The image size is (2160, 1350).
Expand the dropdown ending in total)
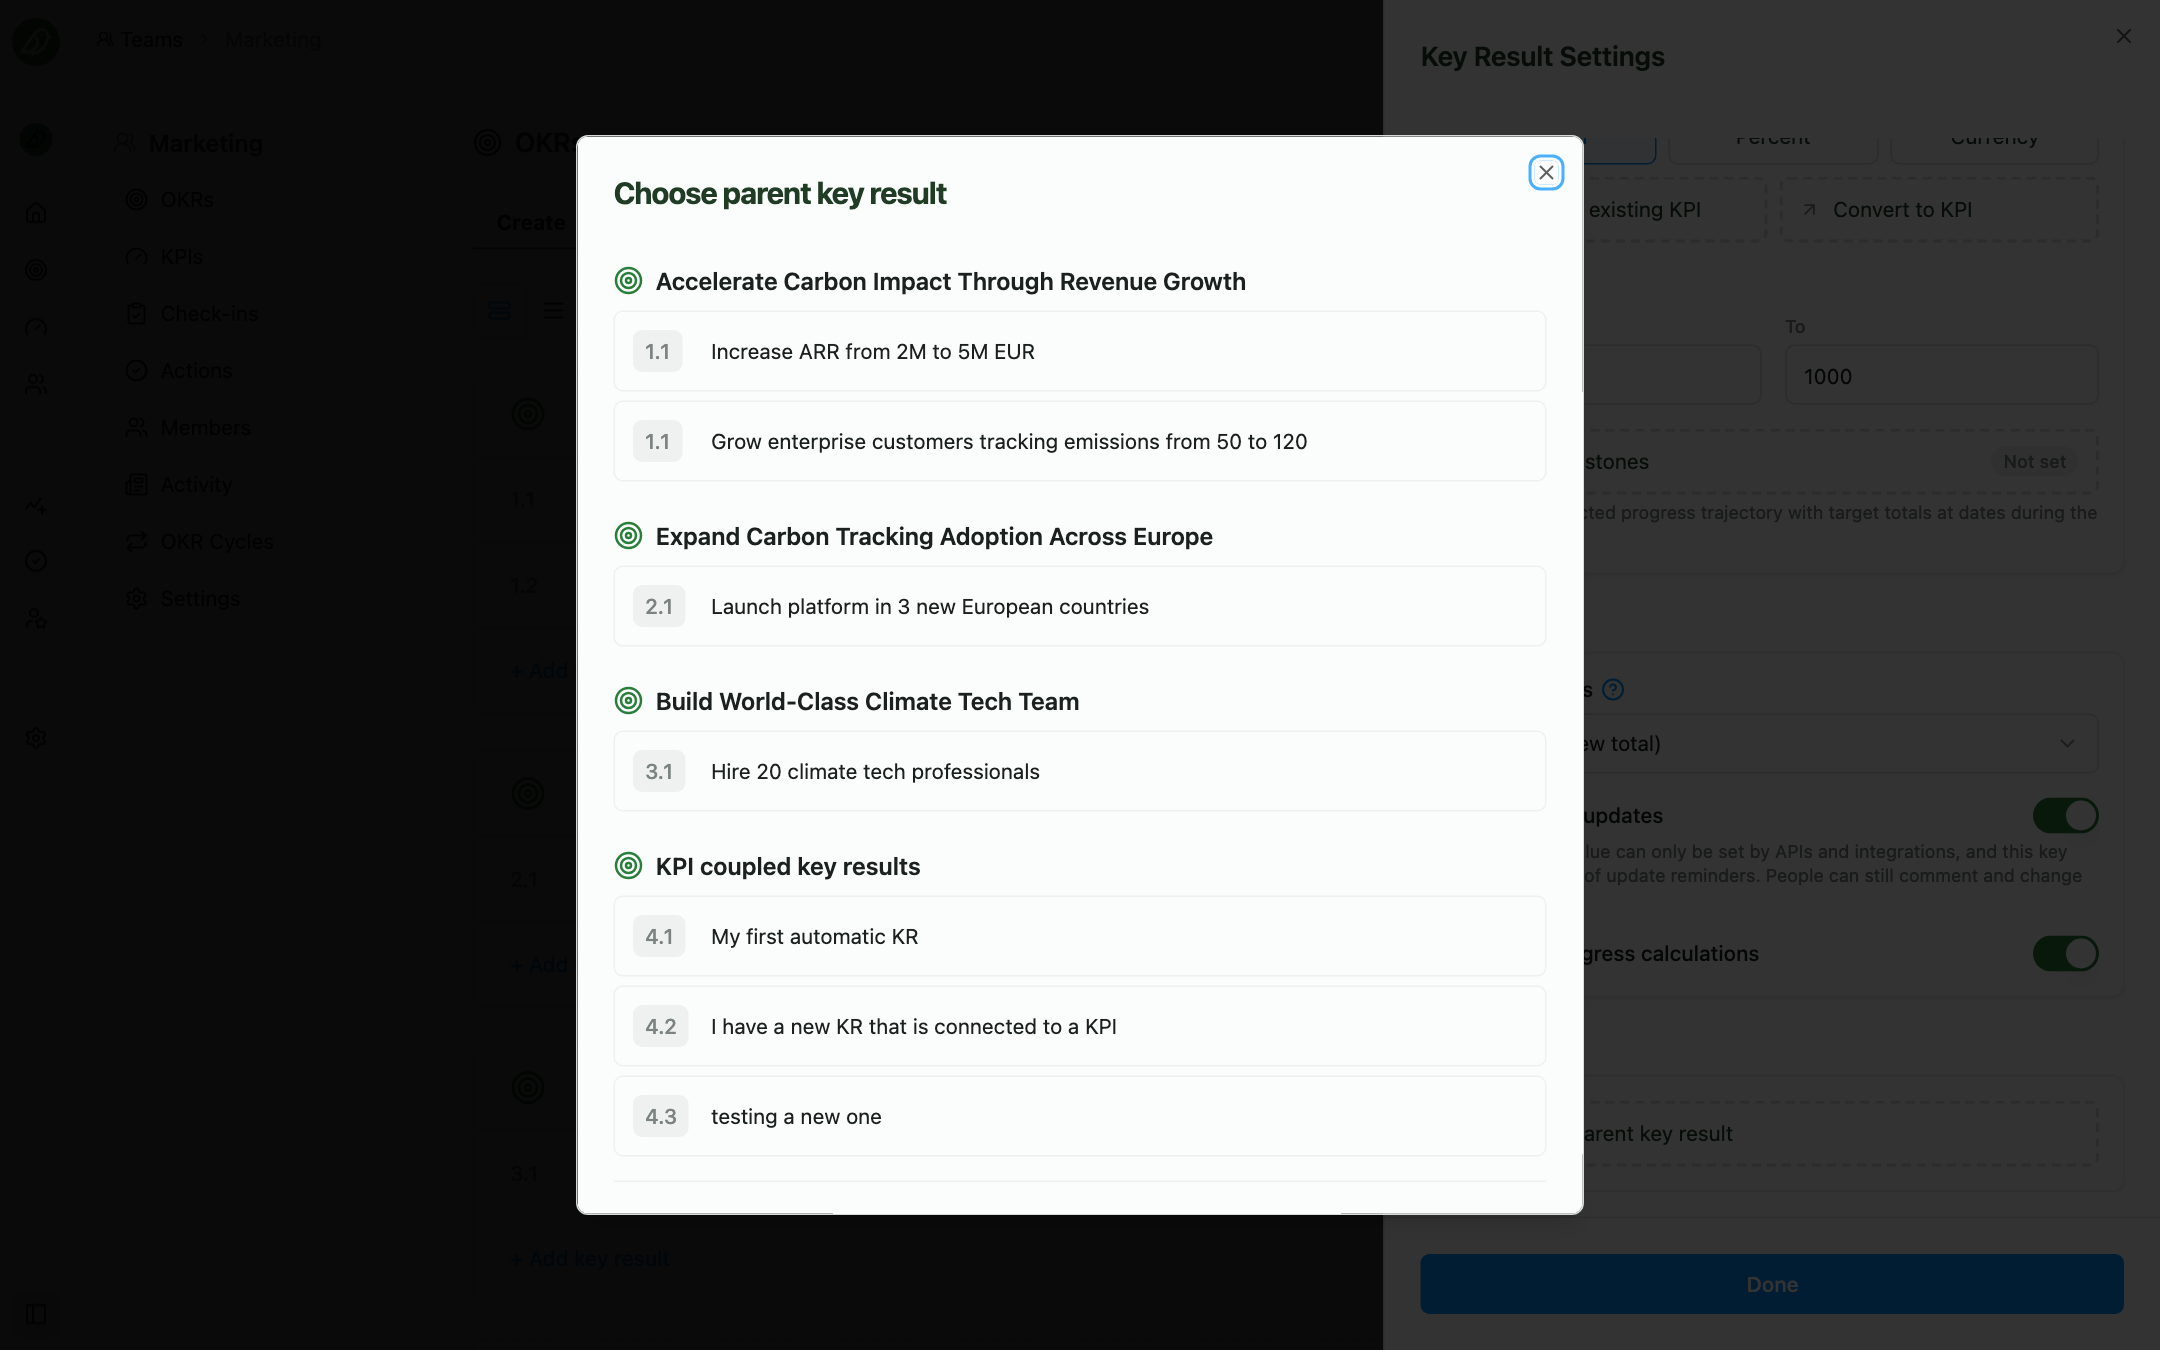coord(1840,743)
